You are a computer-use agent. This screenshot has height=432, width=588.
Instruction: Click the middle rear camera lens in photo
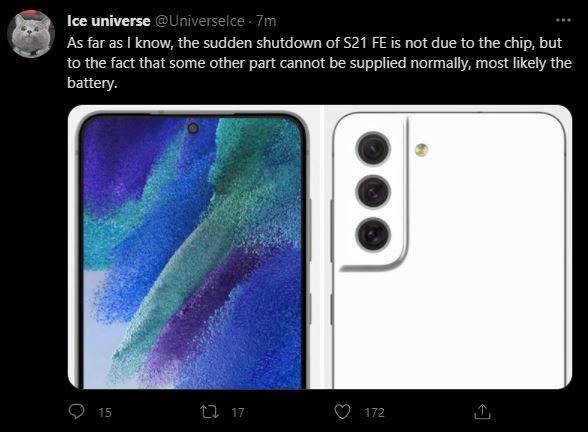(373, 192)
